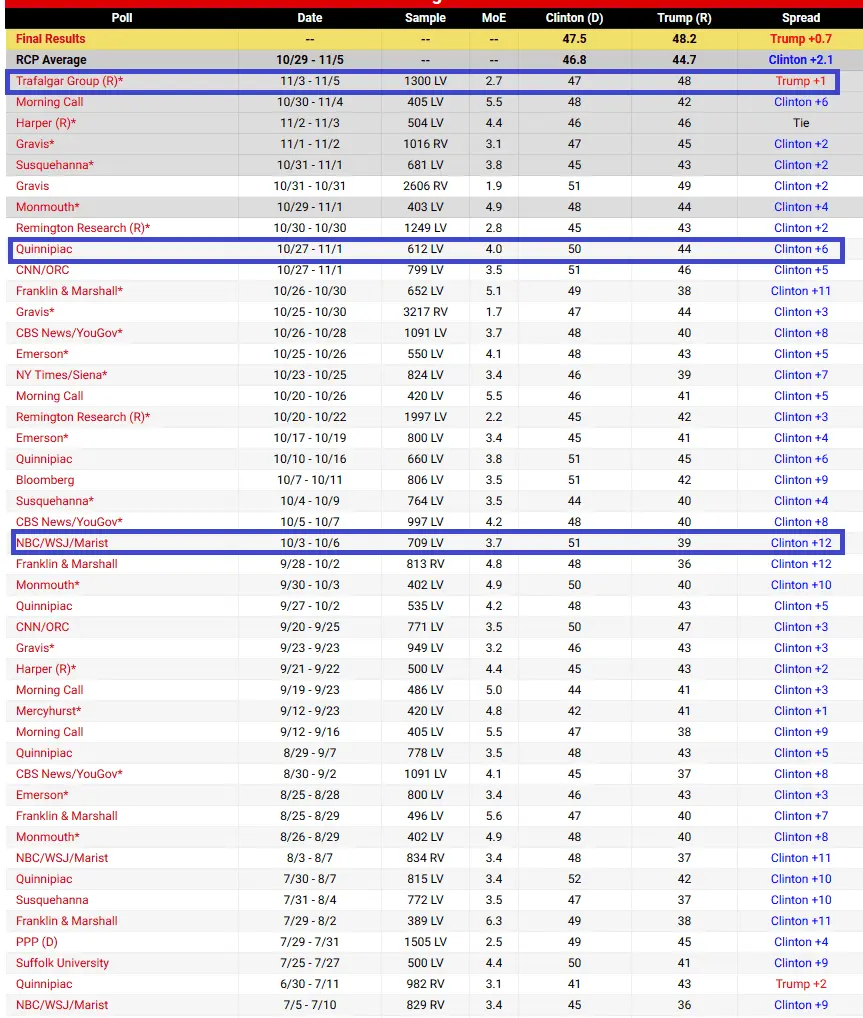Image resolution: width=863 pixels, height=1018 pixels.
Task: Open the Mercyhurst* poll link
Action: pyautogui.click(x=49, y=711)
